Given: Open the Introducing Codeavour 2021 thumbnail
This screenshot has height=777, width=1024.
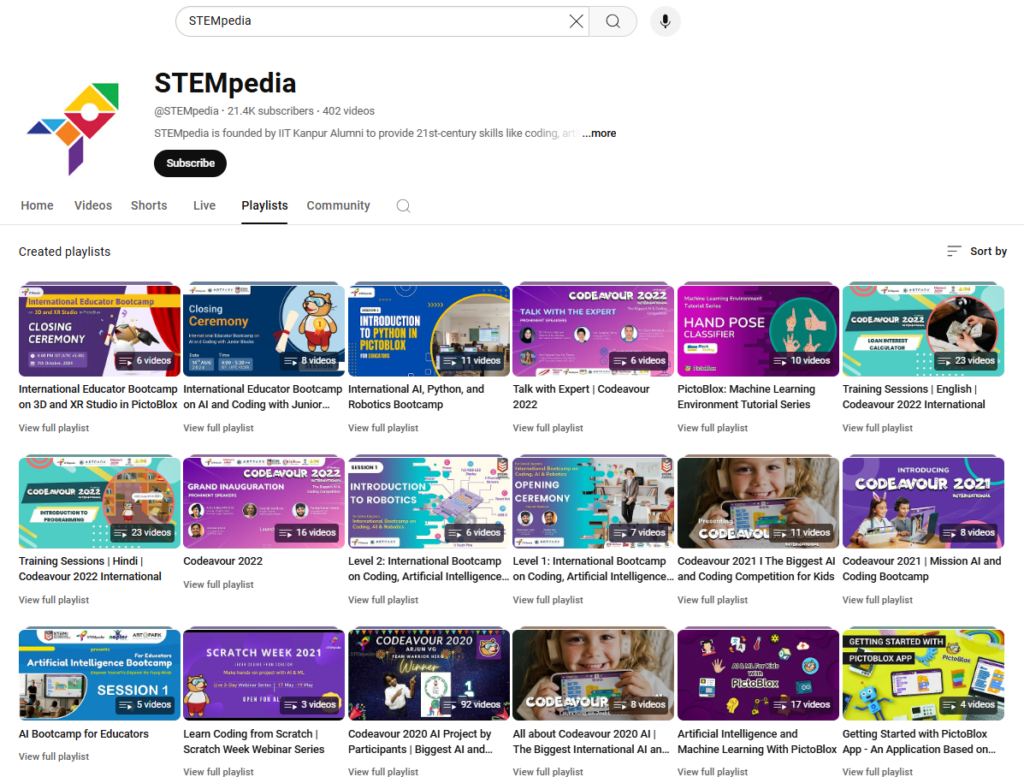Looking at the screenshot, I should (923, 503).
